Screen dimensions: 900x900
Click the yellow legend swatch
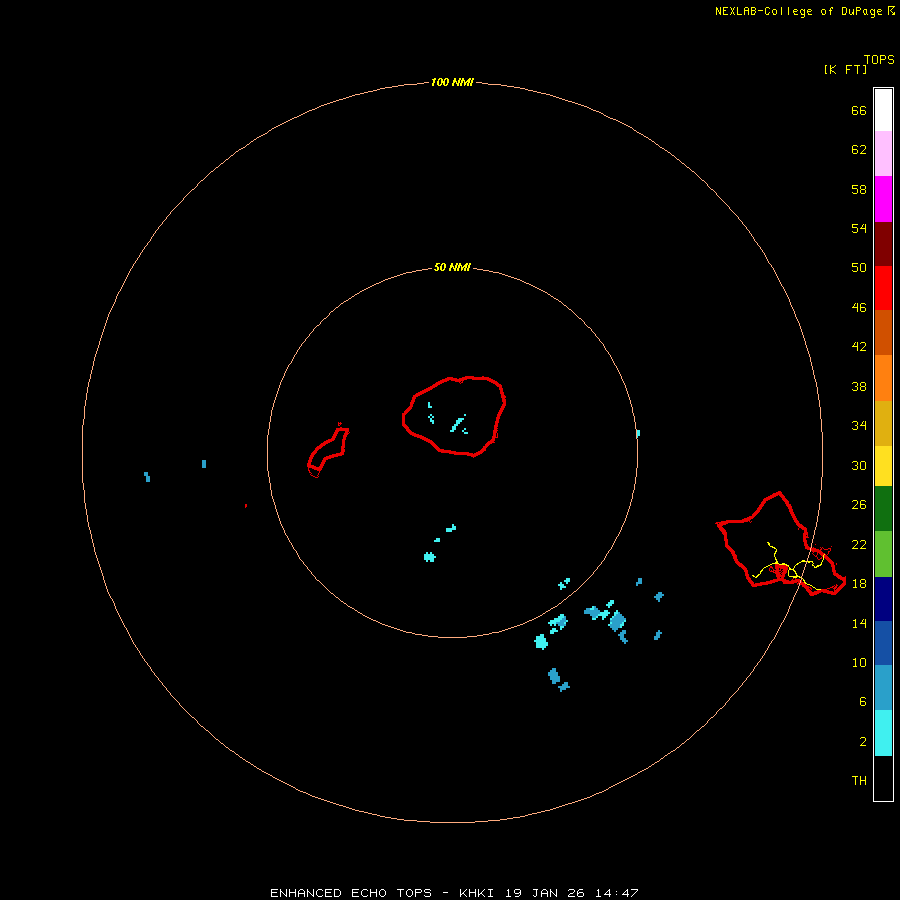(883, 466)
